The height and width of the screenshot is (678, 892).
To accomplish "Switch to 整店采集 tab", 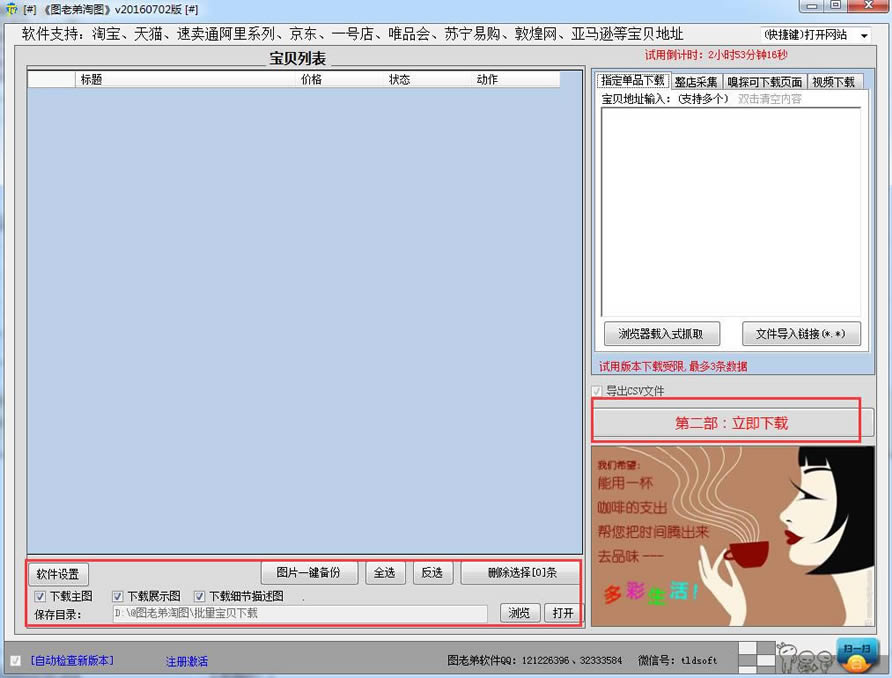I will 696,82.
